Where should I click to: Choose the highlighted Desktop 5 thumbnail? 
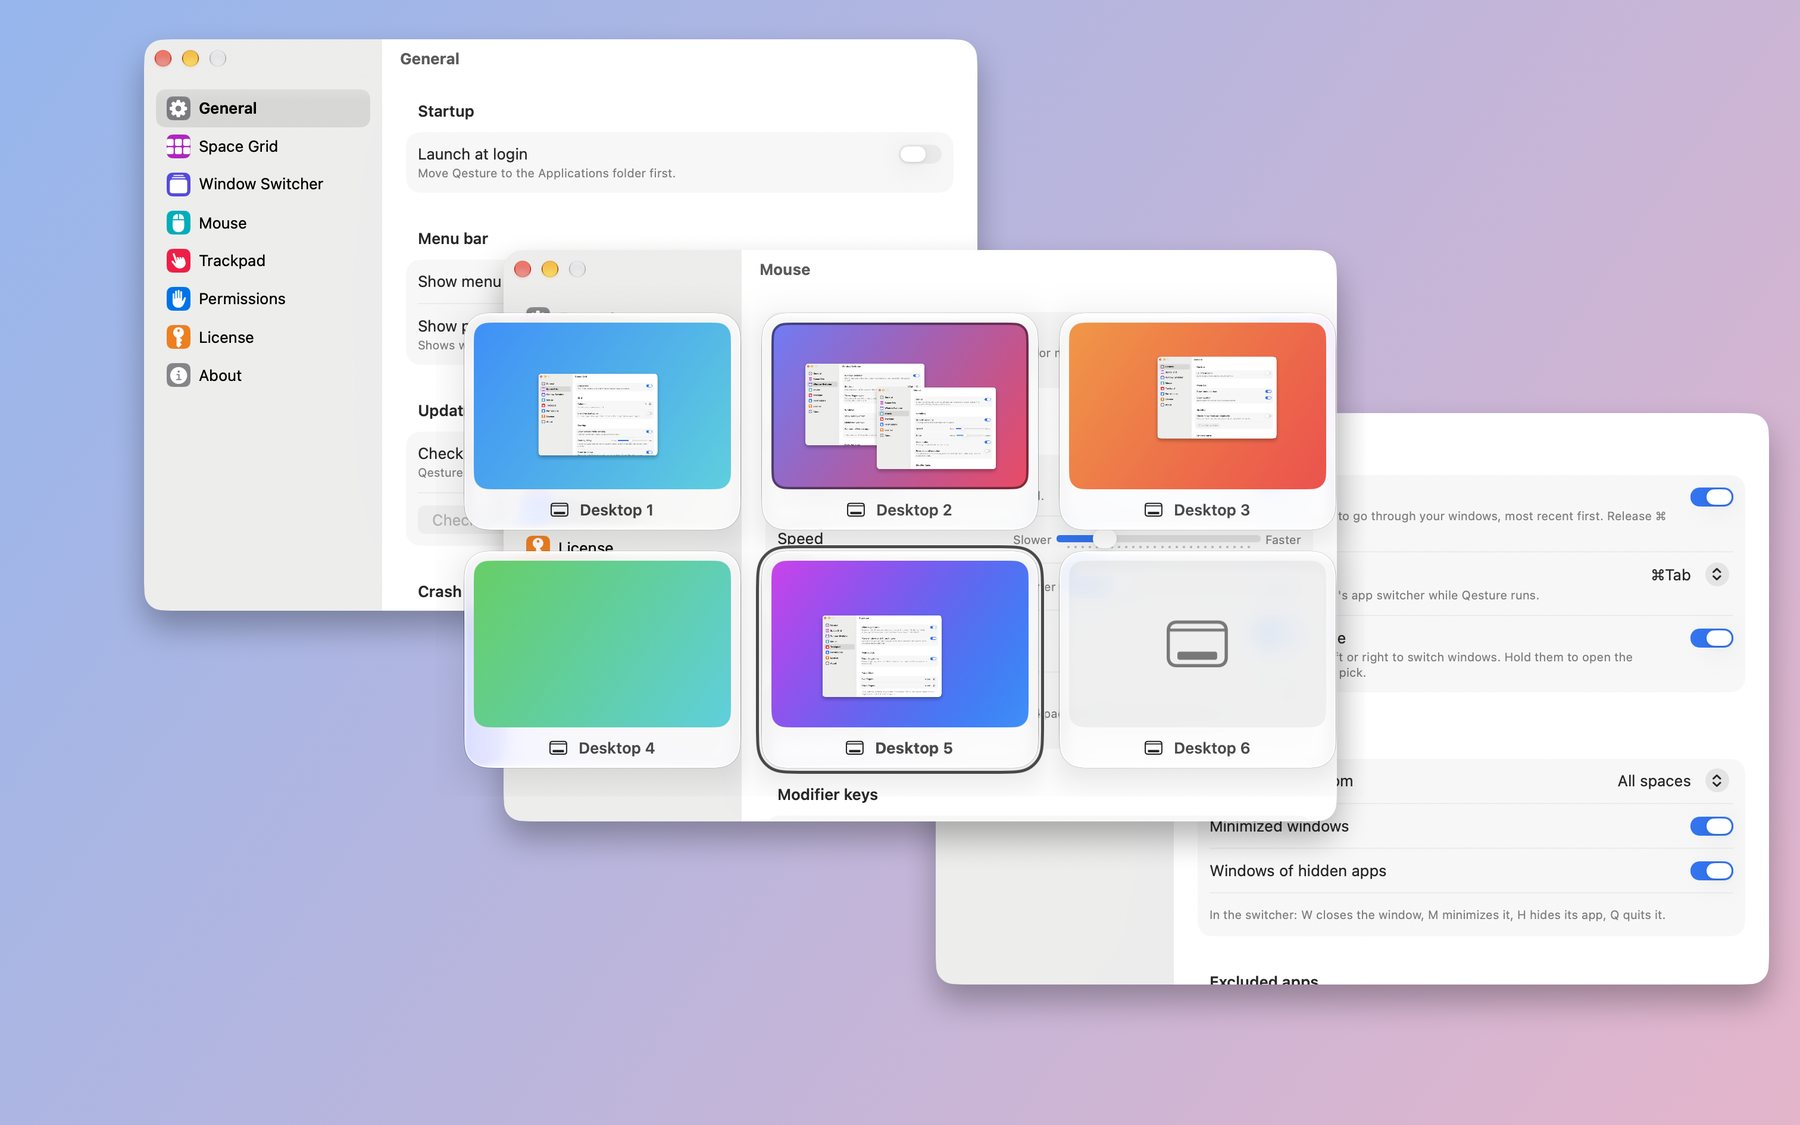[900, 644]
